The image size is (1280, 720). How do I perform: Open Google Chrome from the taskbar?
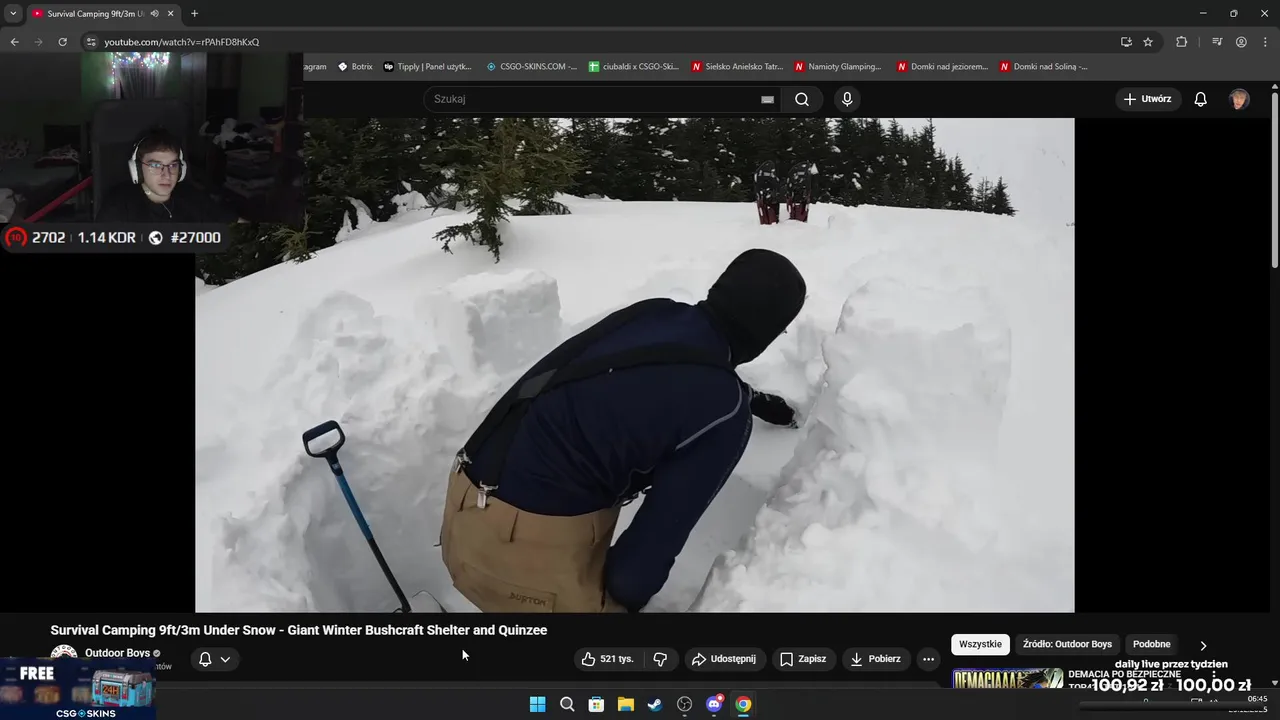pos(743,704)
